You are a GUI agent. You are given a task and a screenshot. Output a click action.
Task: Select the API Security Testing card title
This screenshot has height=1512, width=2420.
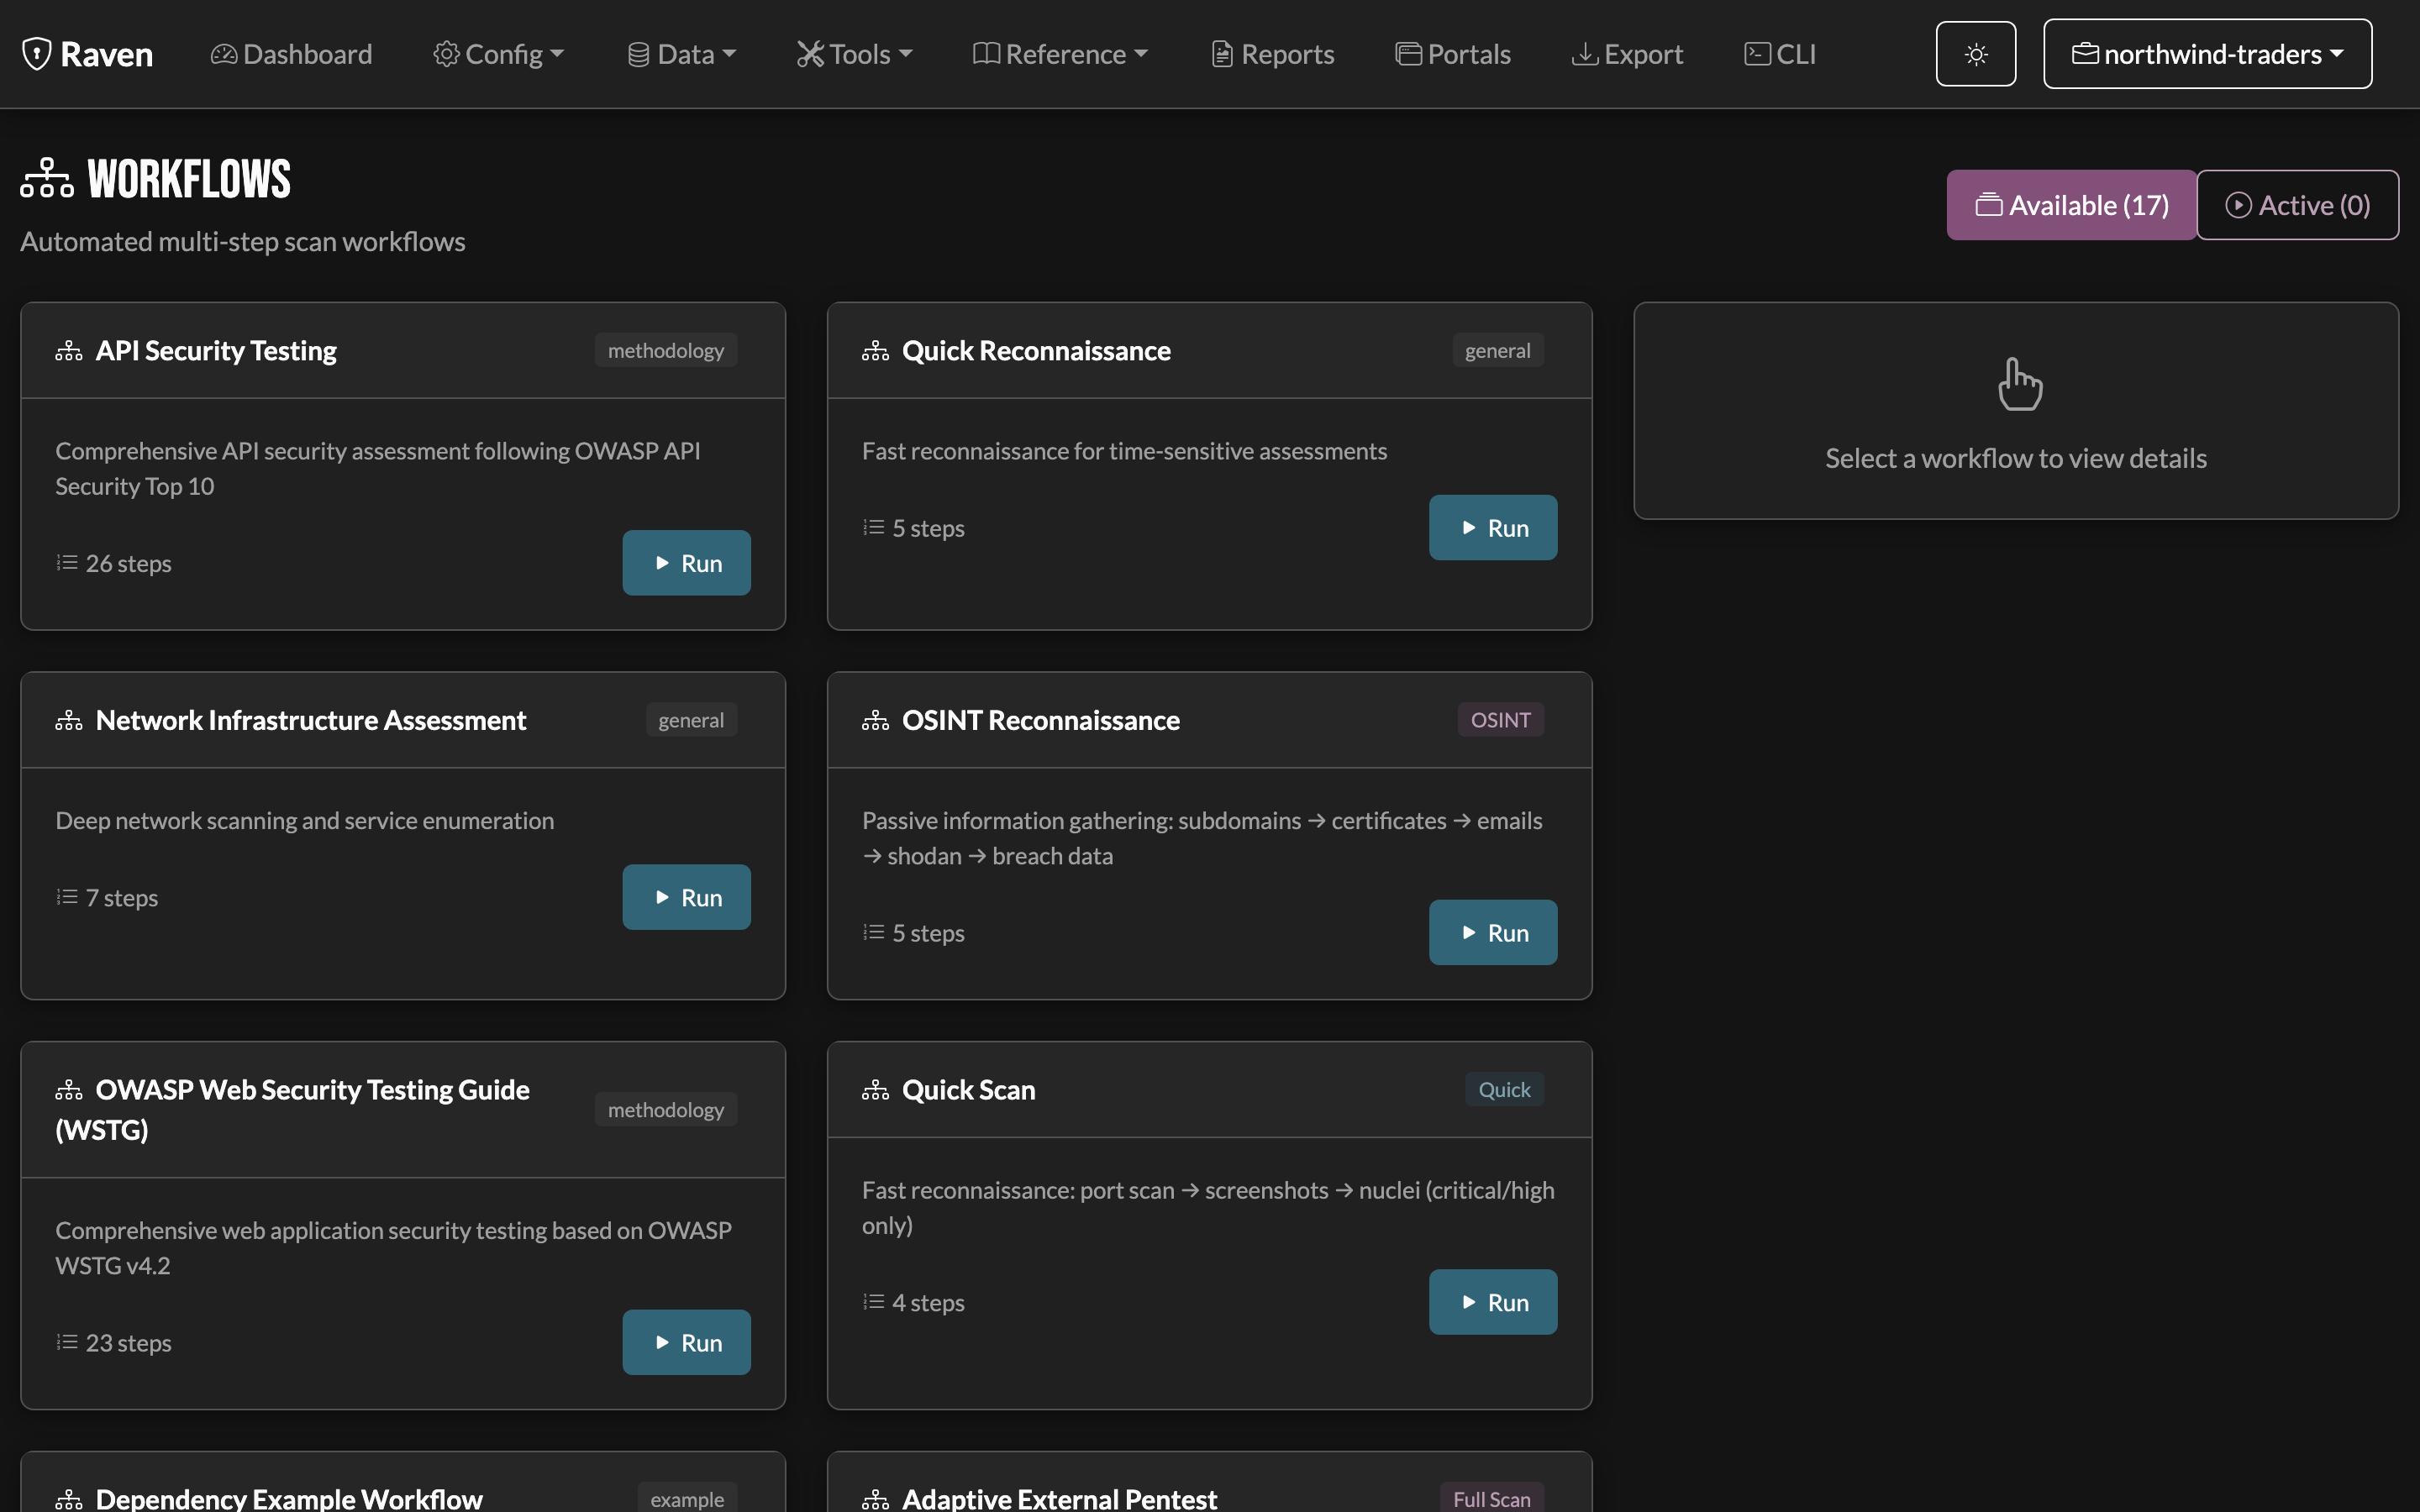pos(216,351)
